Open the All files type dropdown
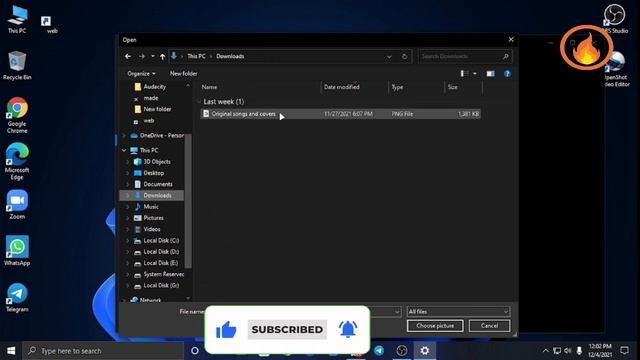 (458, 312)
